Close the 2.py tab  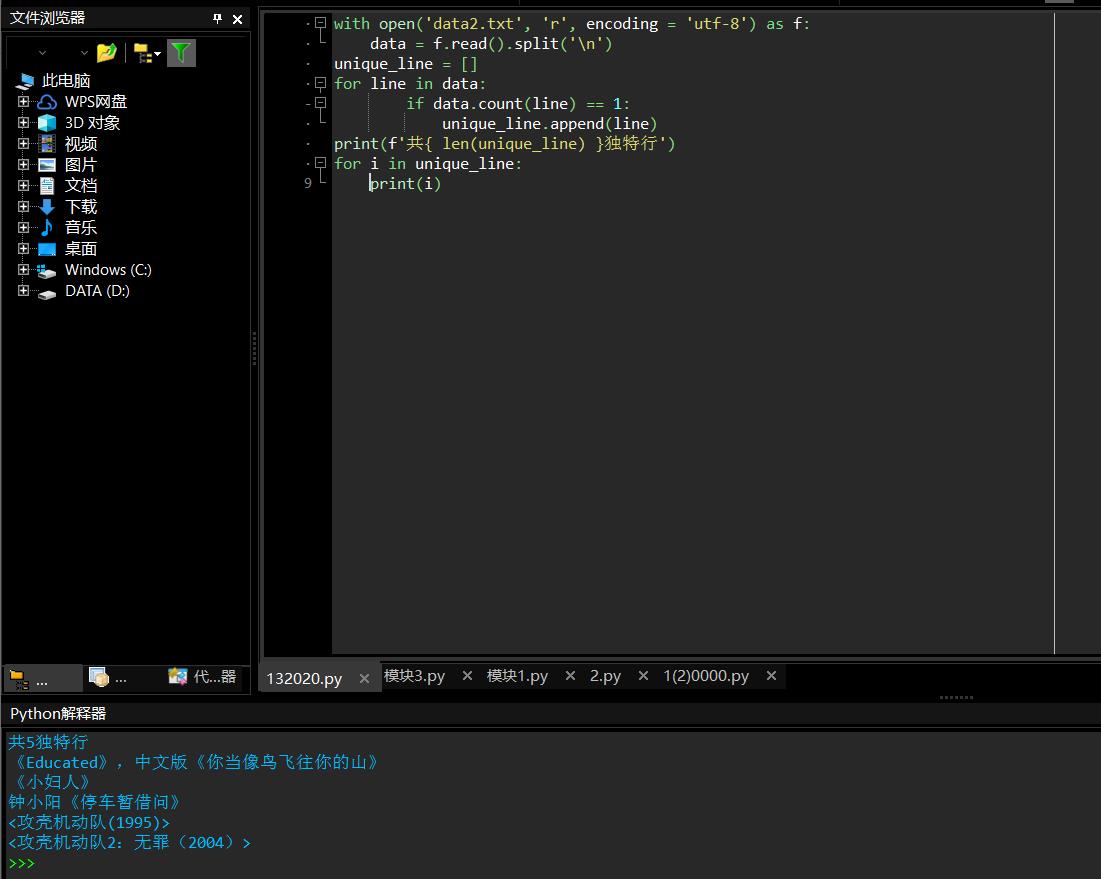(643, 675)
